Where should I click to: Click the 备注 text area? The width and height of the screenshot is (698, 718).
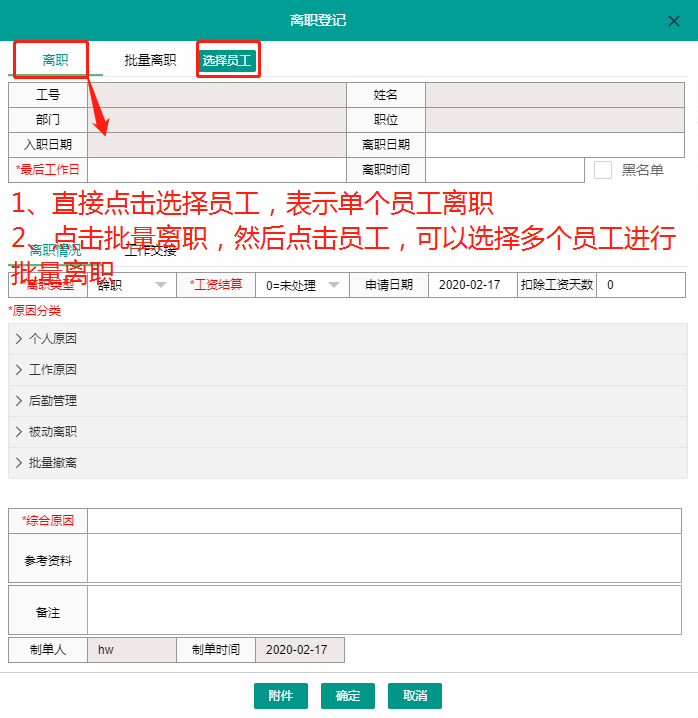(384, 610)
